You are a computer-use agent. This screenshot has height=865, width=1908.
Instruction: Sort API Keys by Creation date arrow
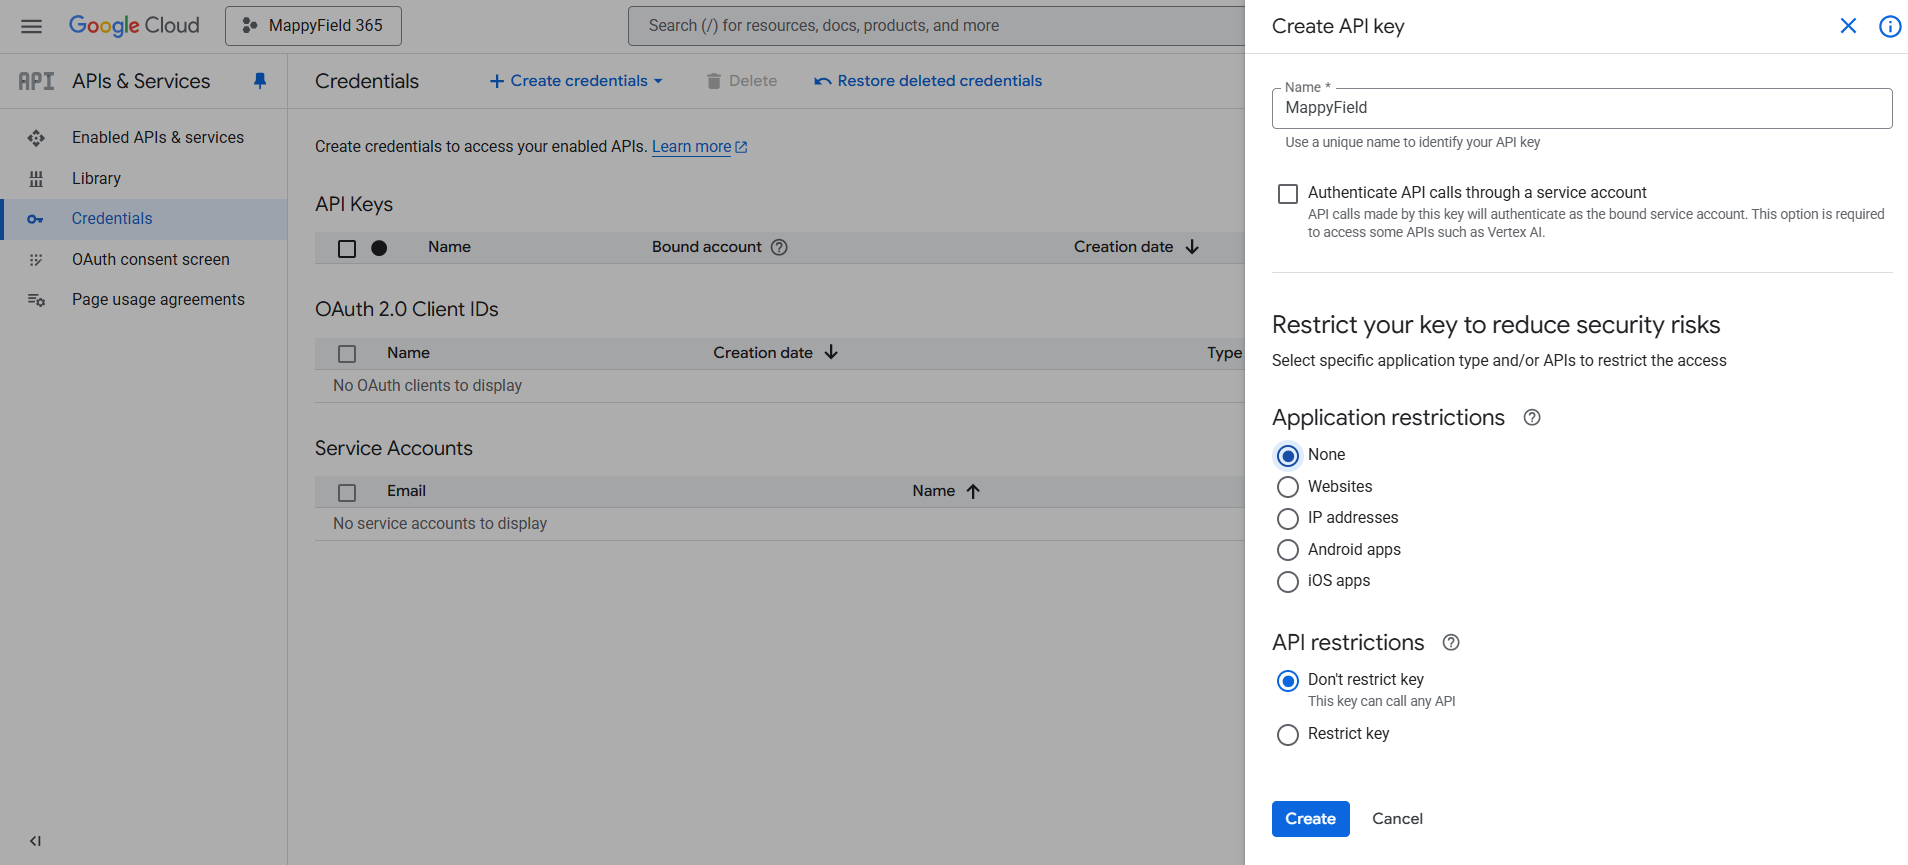pos(1192,247)
